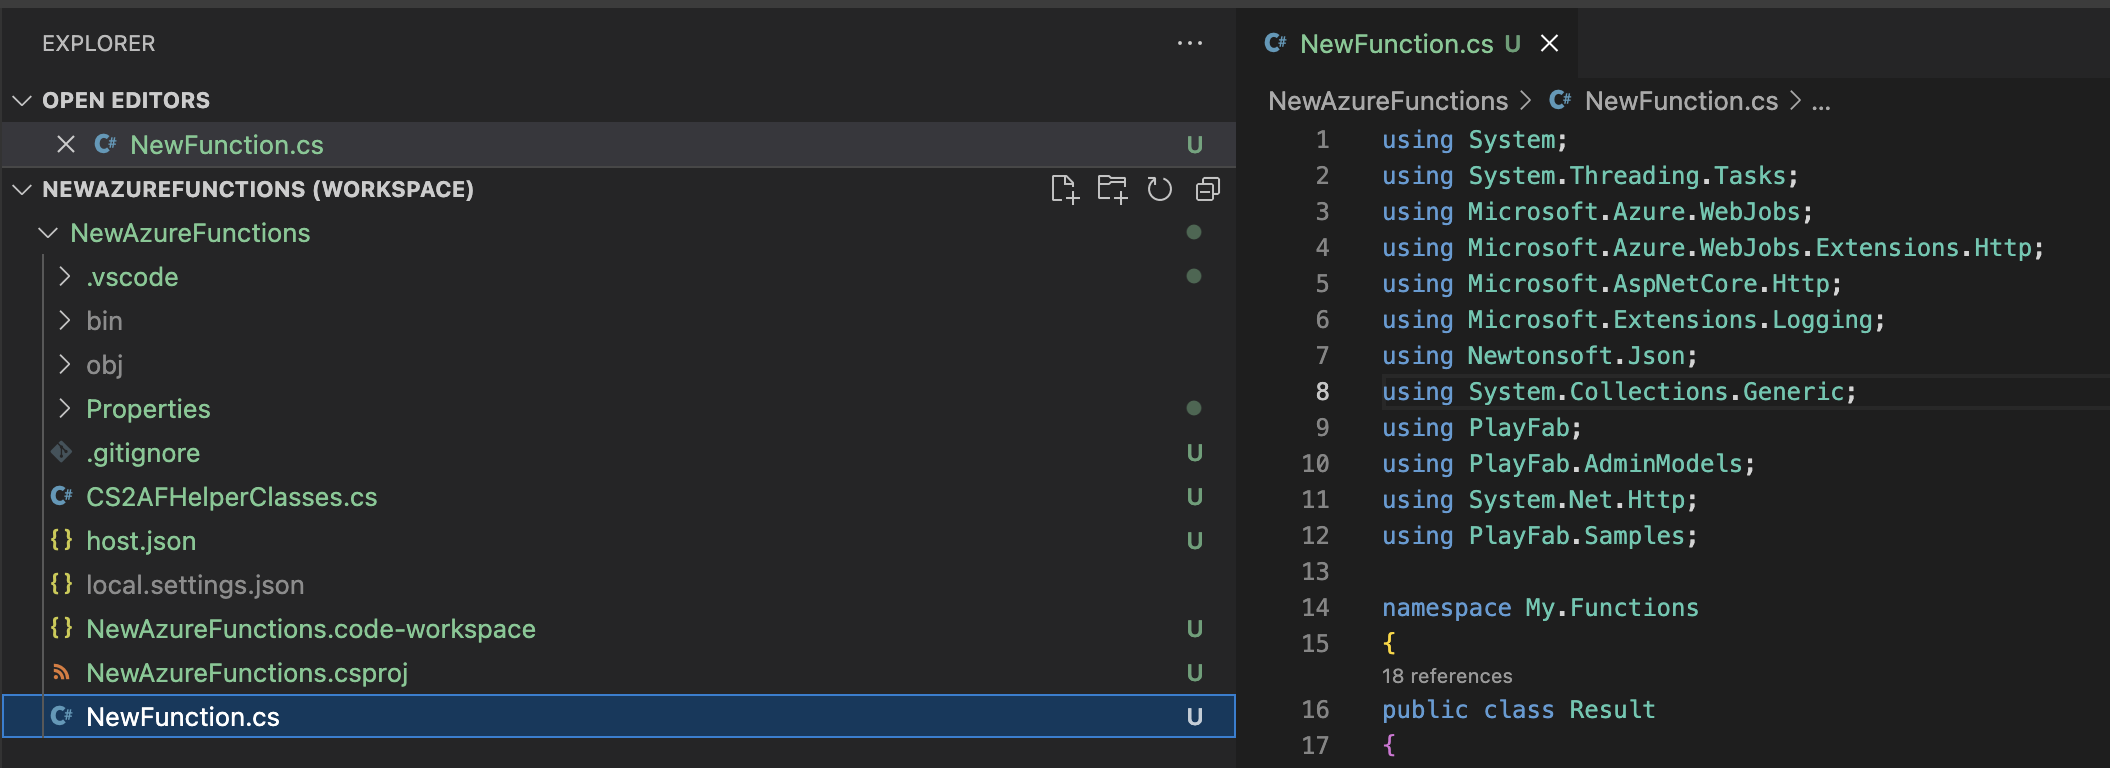Click 'System.Net.Http' on line 11
Viewport: 2110px width, 768px height.
tap(1576, 500)
